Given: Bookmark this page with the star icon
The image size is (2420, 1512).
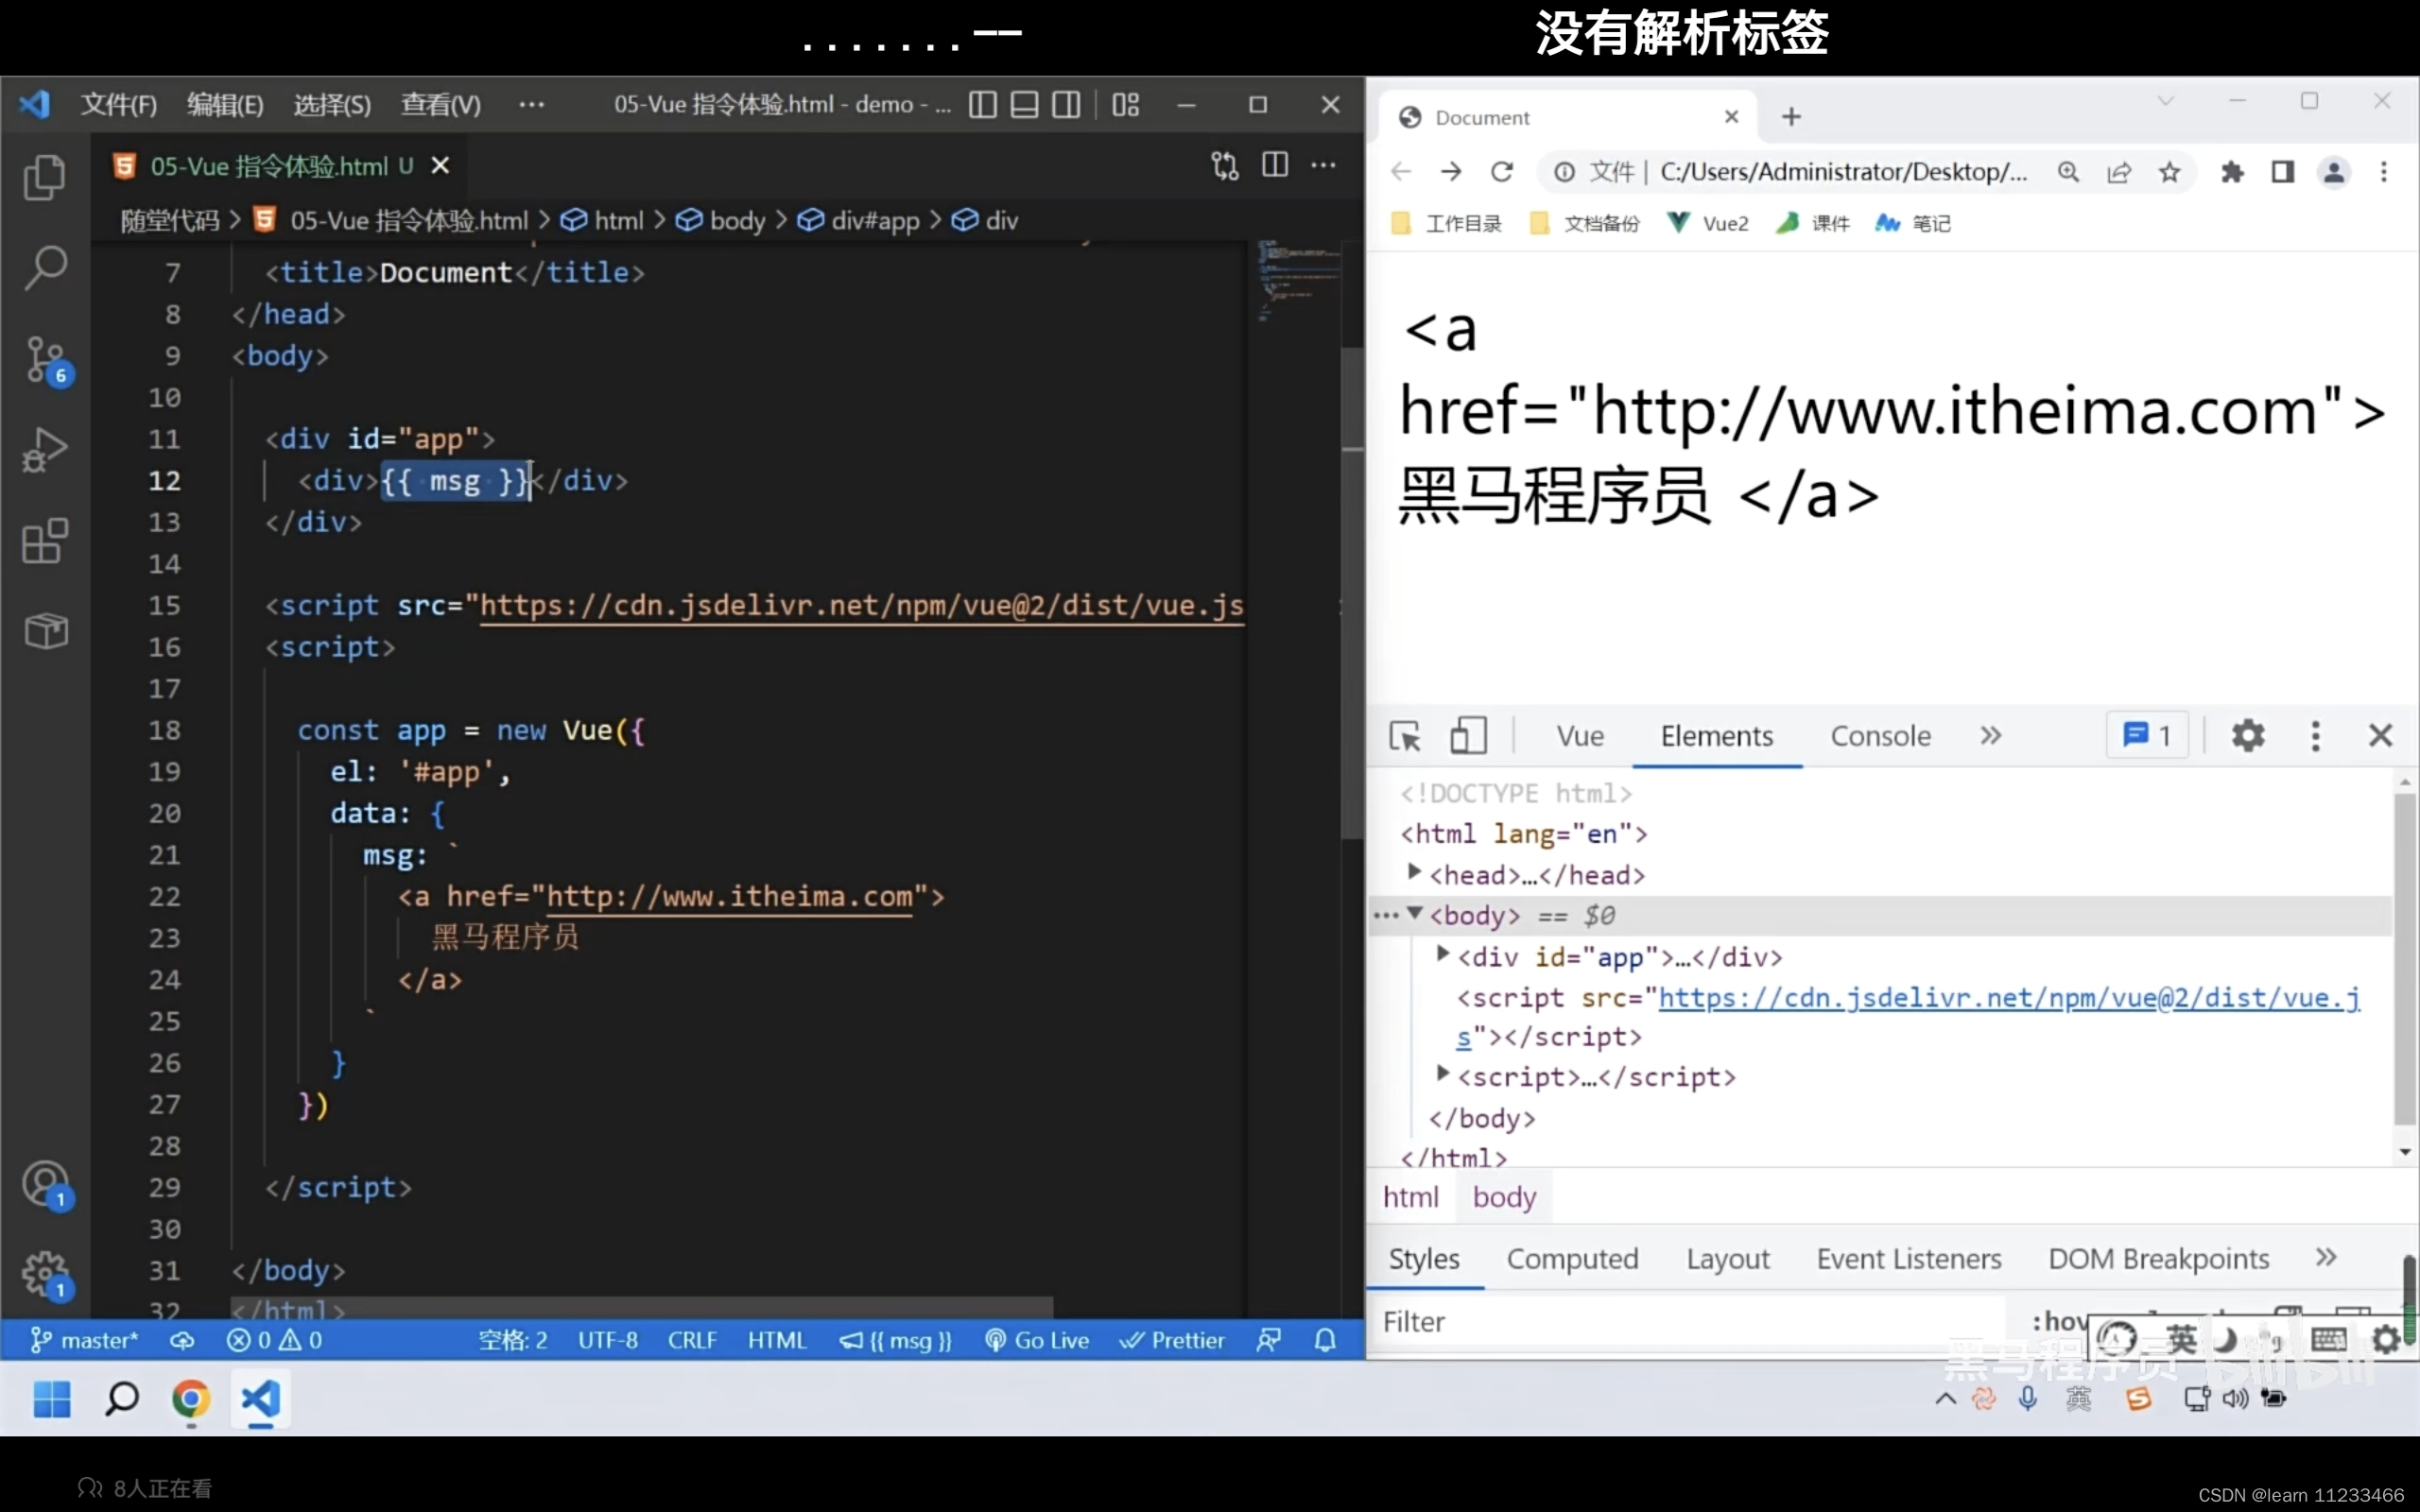Looking at the screenshot, I should (2168, 172).
